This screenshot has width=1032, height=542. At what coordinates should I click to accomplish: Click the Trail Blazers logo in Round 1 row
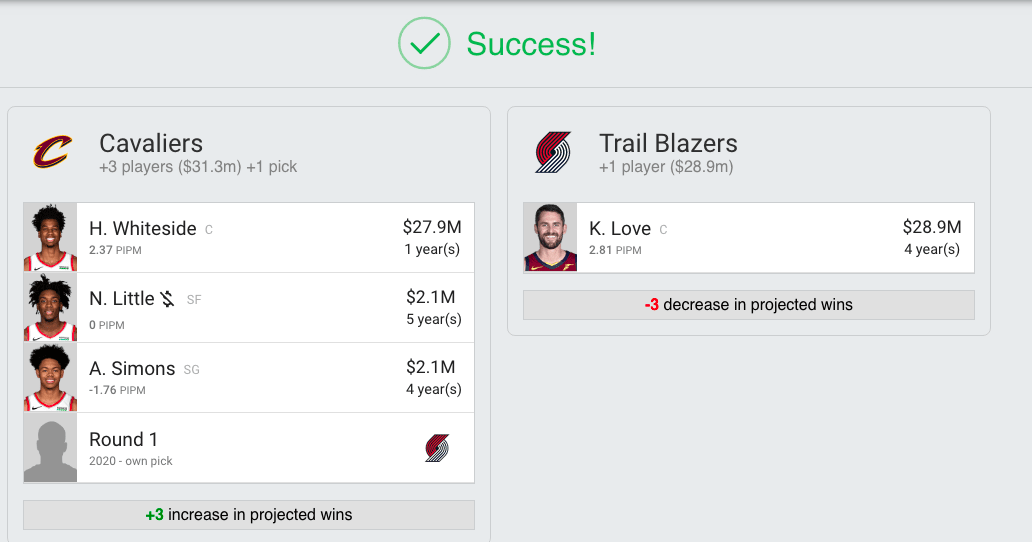point(437,448)
